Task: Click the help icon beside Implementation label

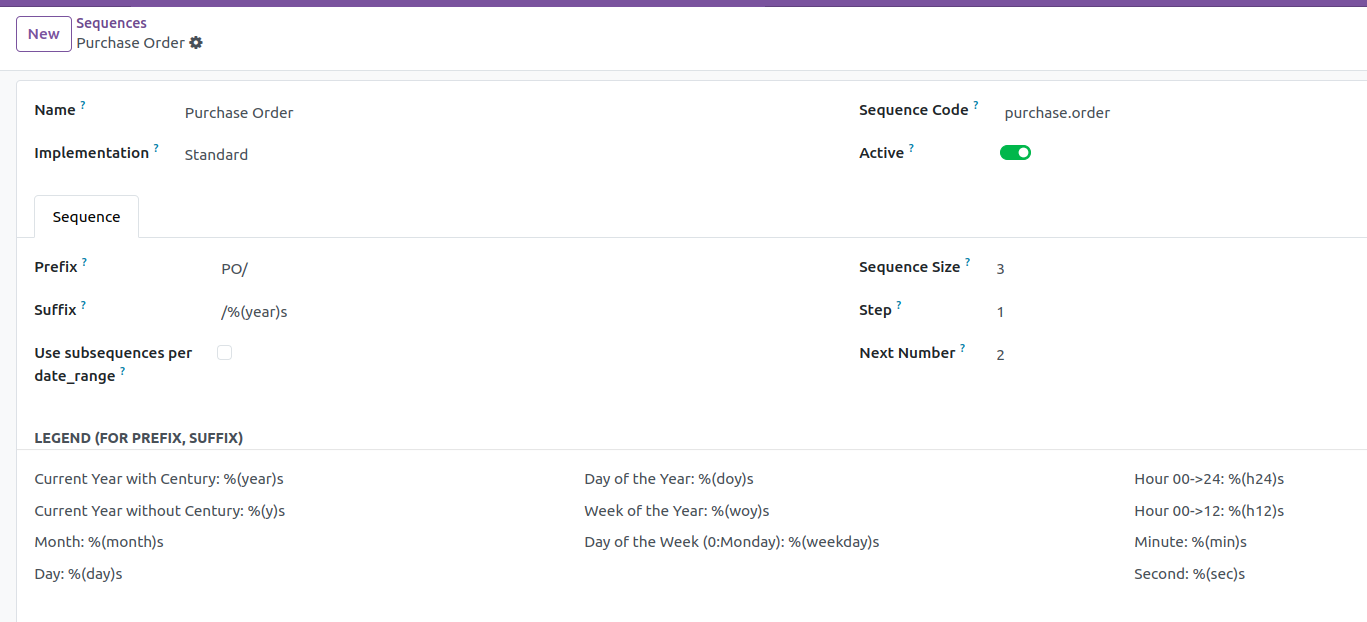Action: click(x=156, y=148)
